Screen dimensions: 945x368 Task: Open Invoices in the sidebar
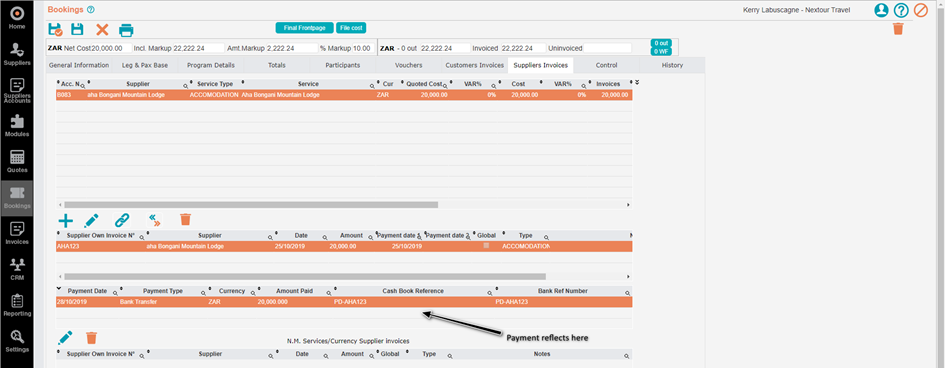[x=17, y=234]
